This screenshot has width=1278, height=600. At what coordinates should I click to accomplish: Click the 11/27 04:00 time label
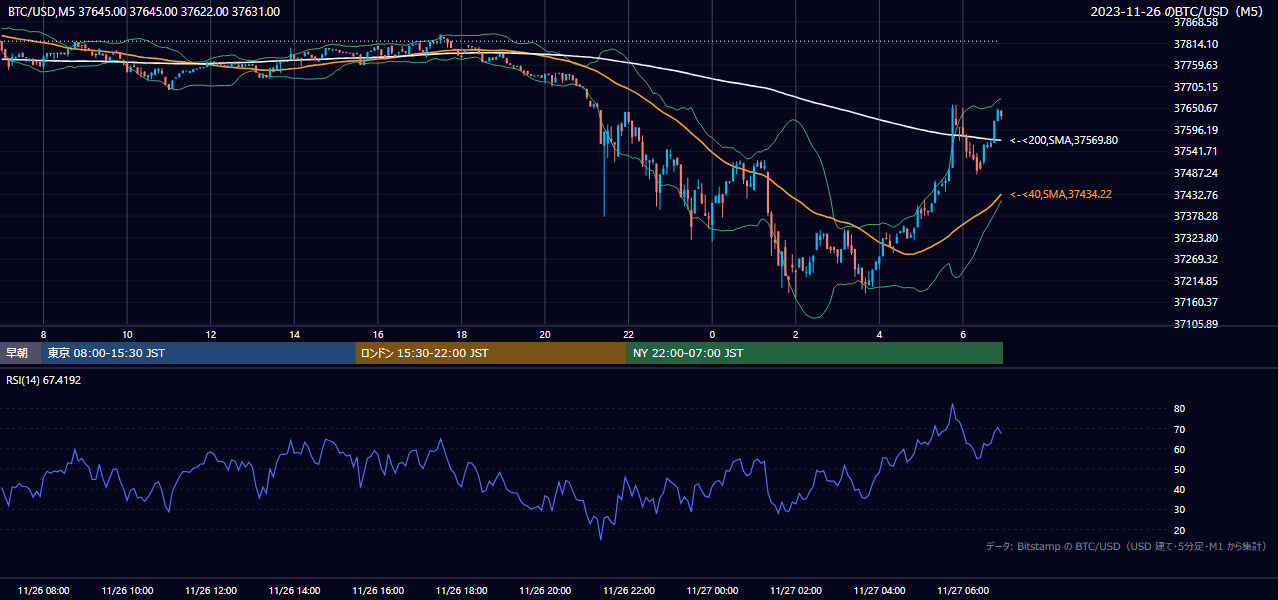879,591
